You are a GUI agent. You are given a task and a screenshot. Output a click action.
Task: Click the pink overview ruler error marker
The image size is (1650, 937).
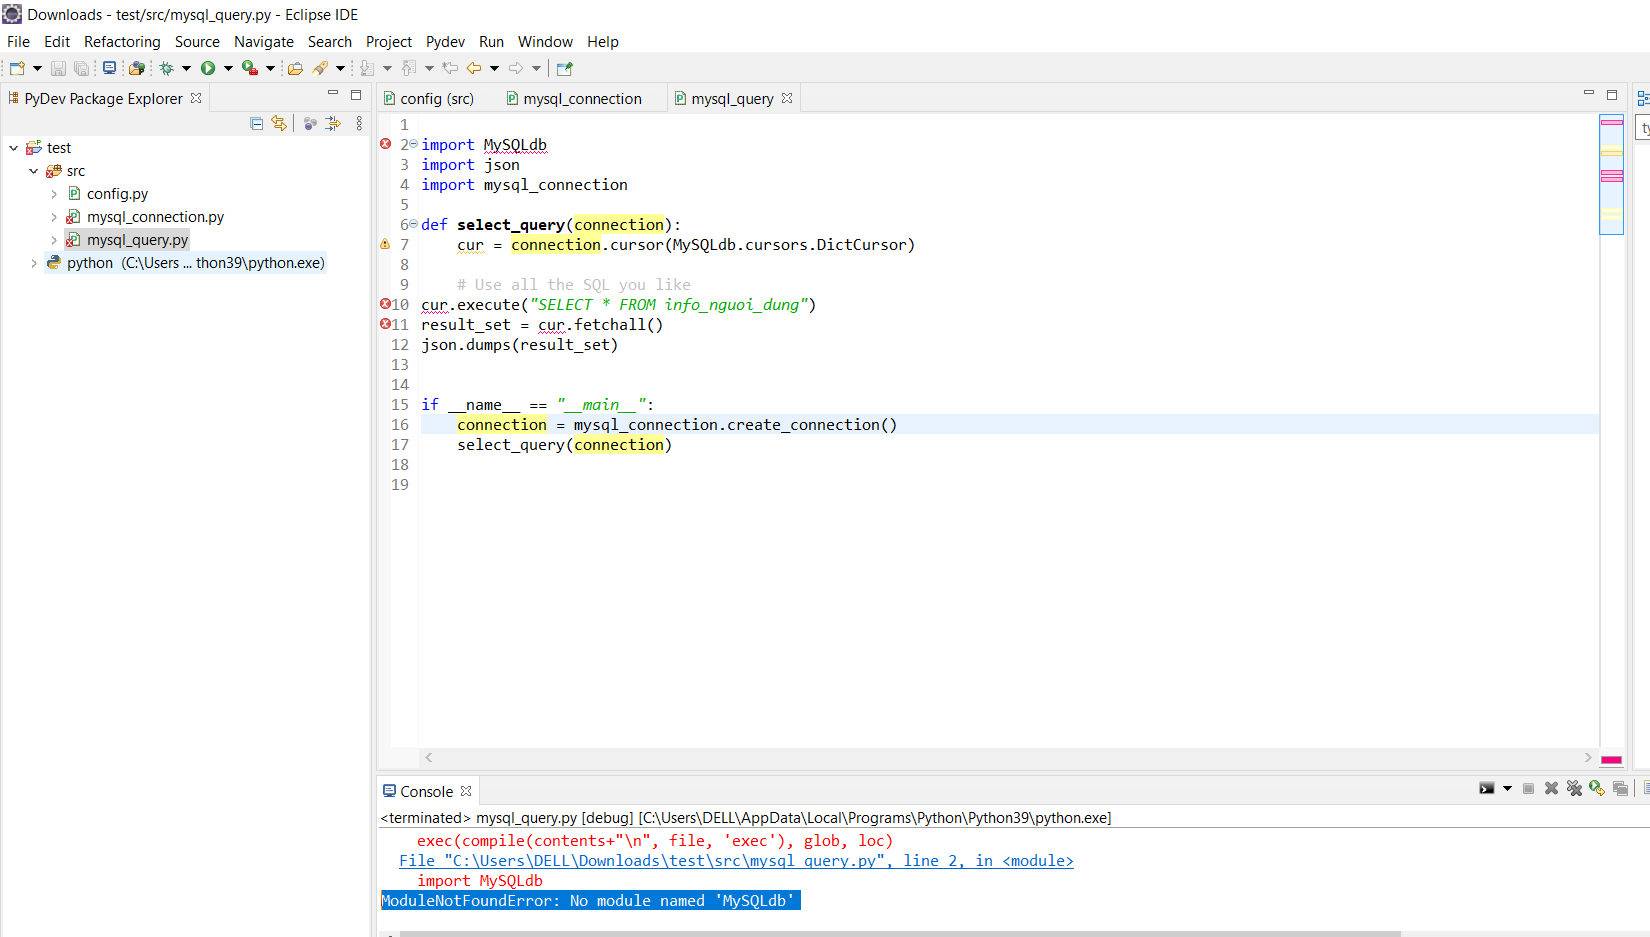(1612, 122)
